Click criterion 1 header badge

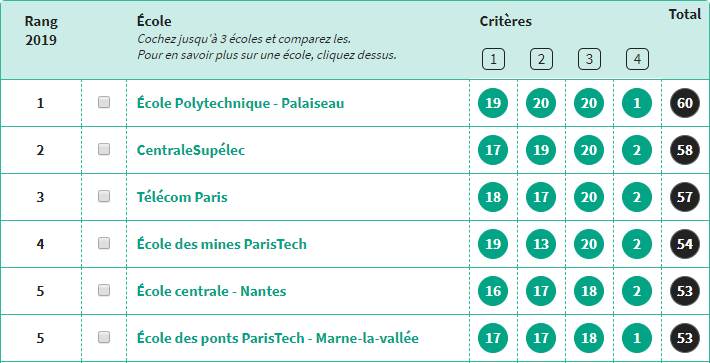pos(493,59)
